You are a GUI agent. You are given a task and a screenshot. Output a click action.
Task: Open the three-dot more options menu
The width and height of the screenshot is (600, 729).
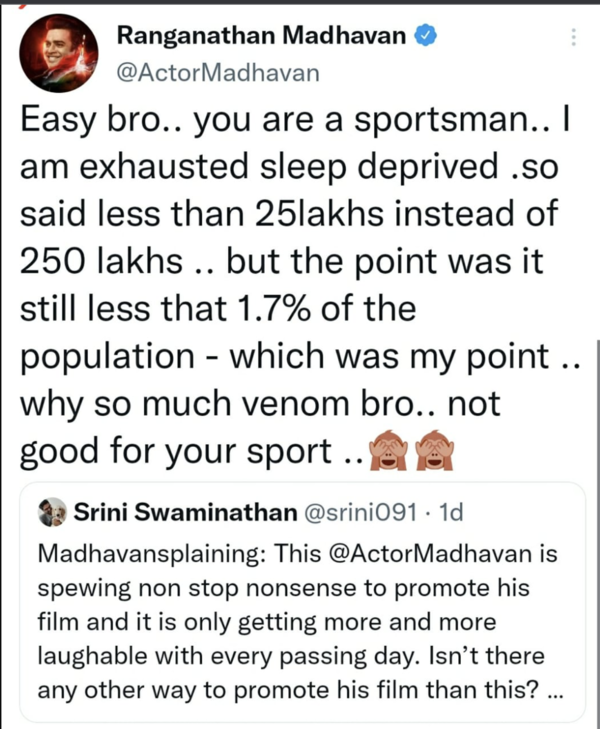[573, 38]
